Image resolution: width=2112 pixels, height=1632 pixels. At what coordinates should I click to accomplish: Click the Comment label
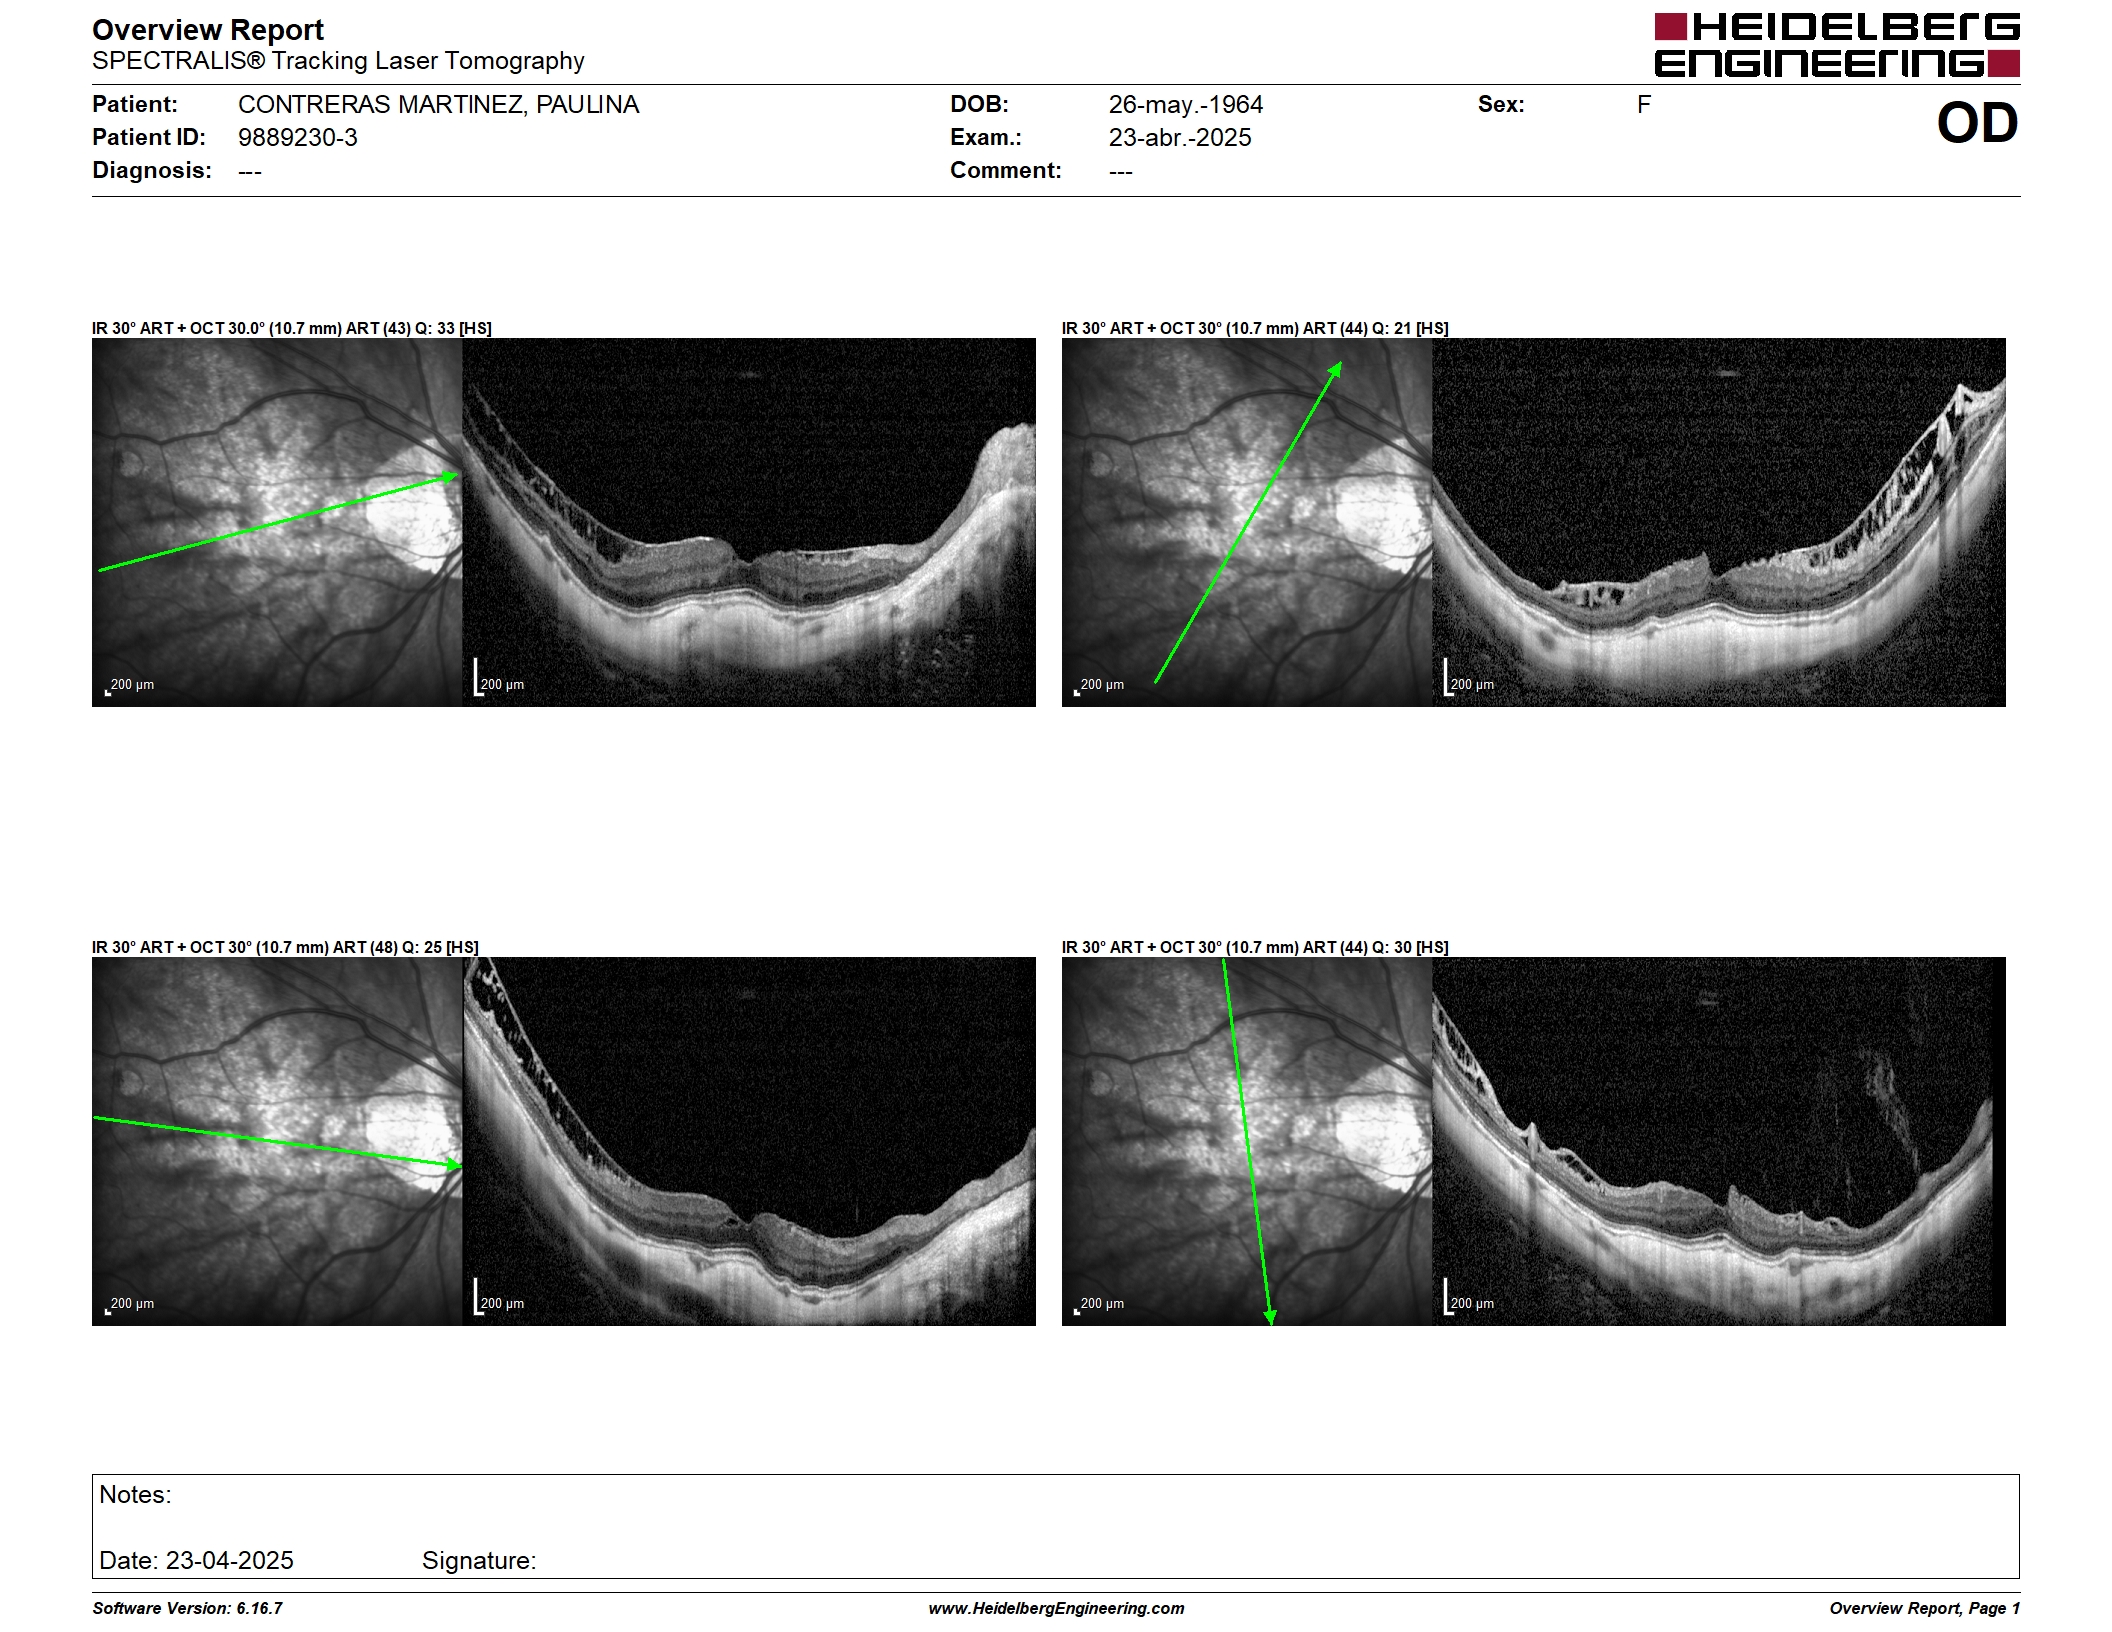pos(1006,171)
